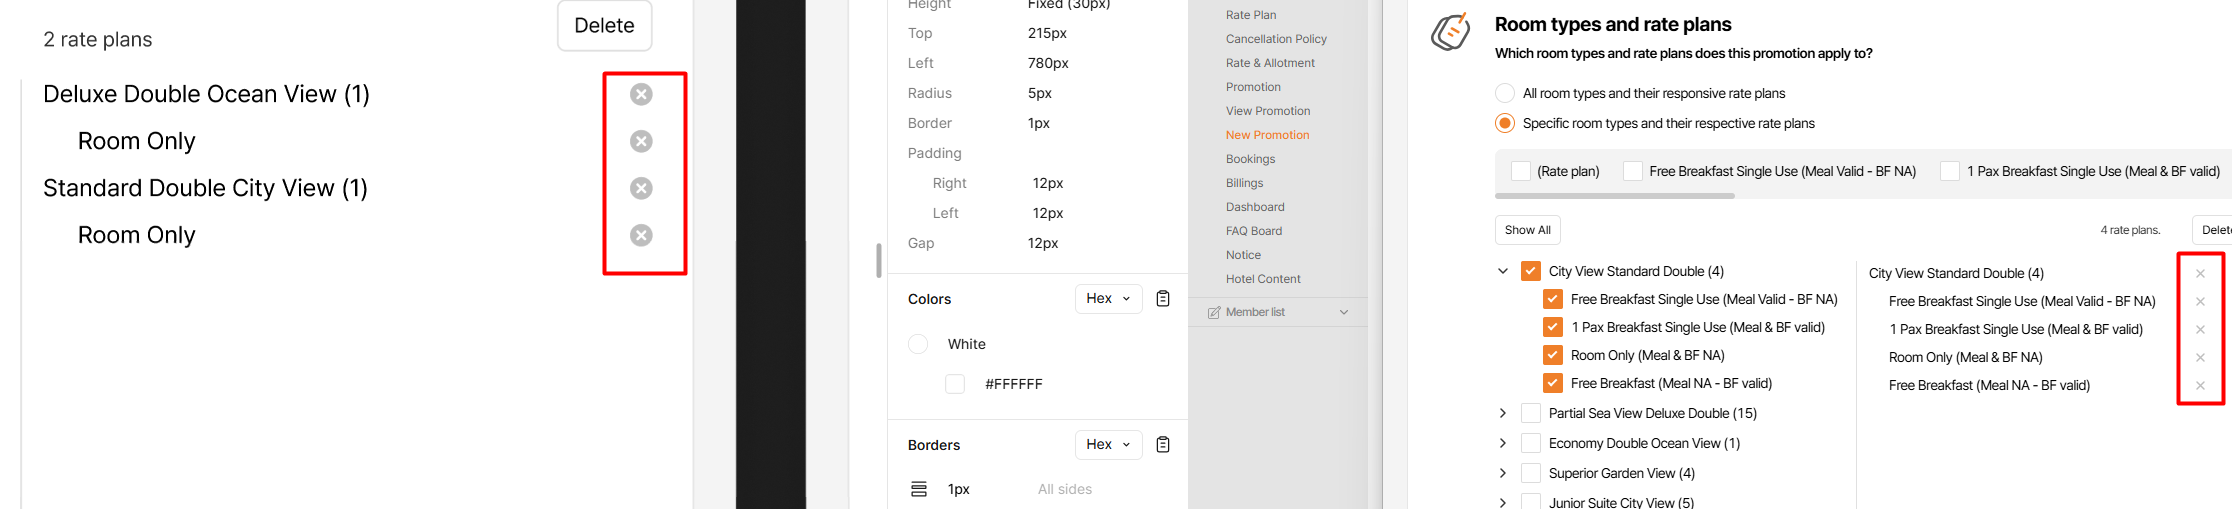Remove Standard Double City View with its X icon
Viewport: 2232px width, 509px height.
(x=641, y=188)
